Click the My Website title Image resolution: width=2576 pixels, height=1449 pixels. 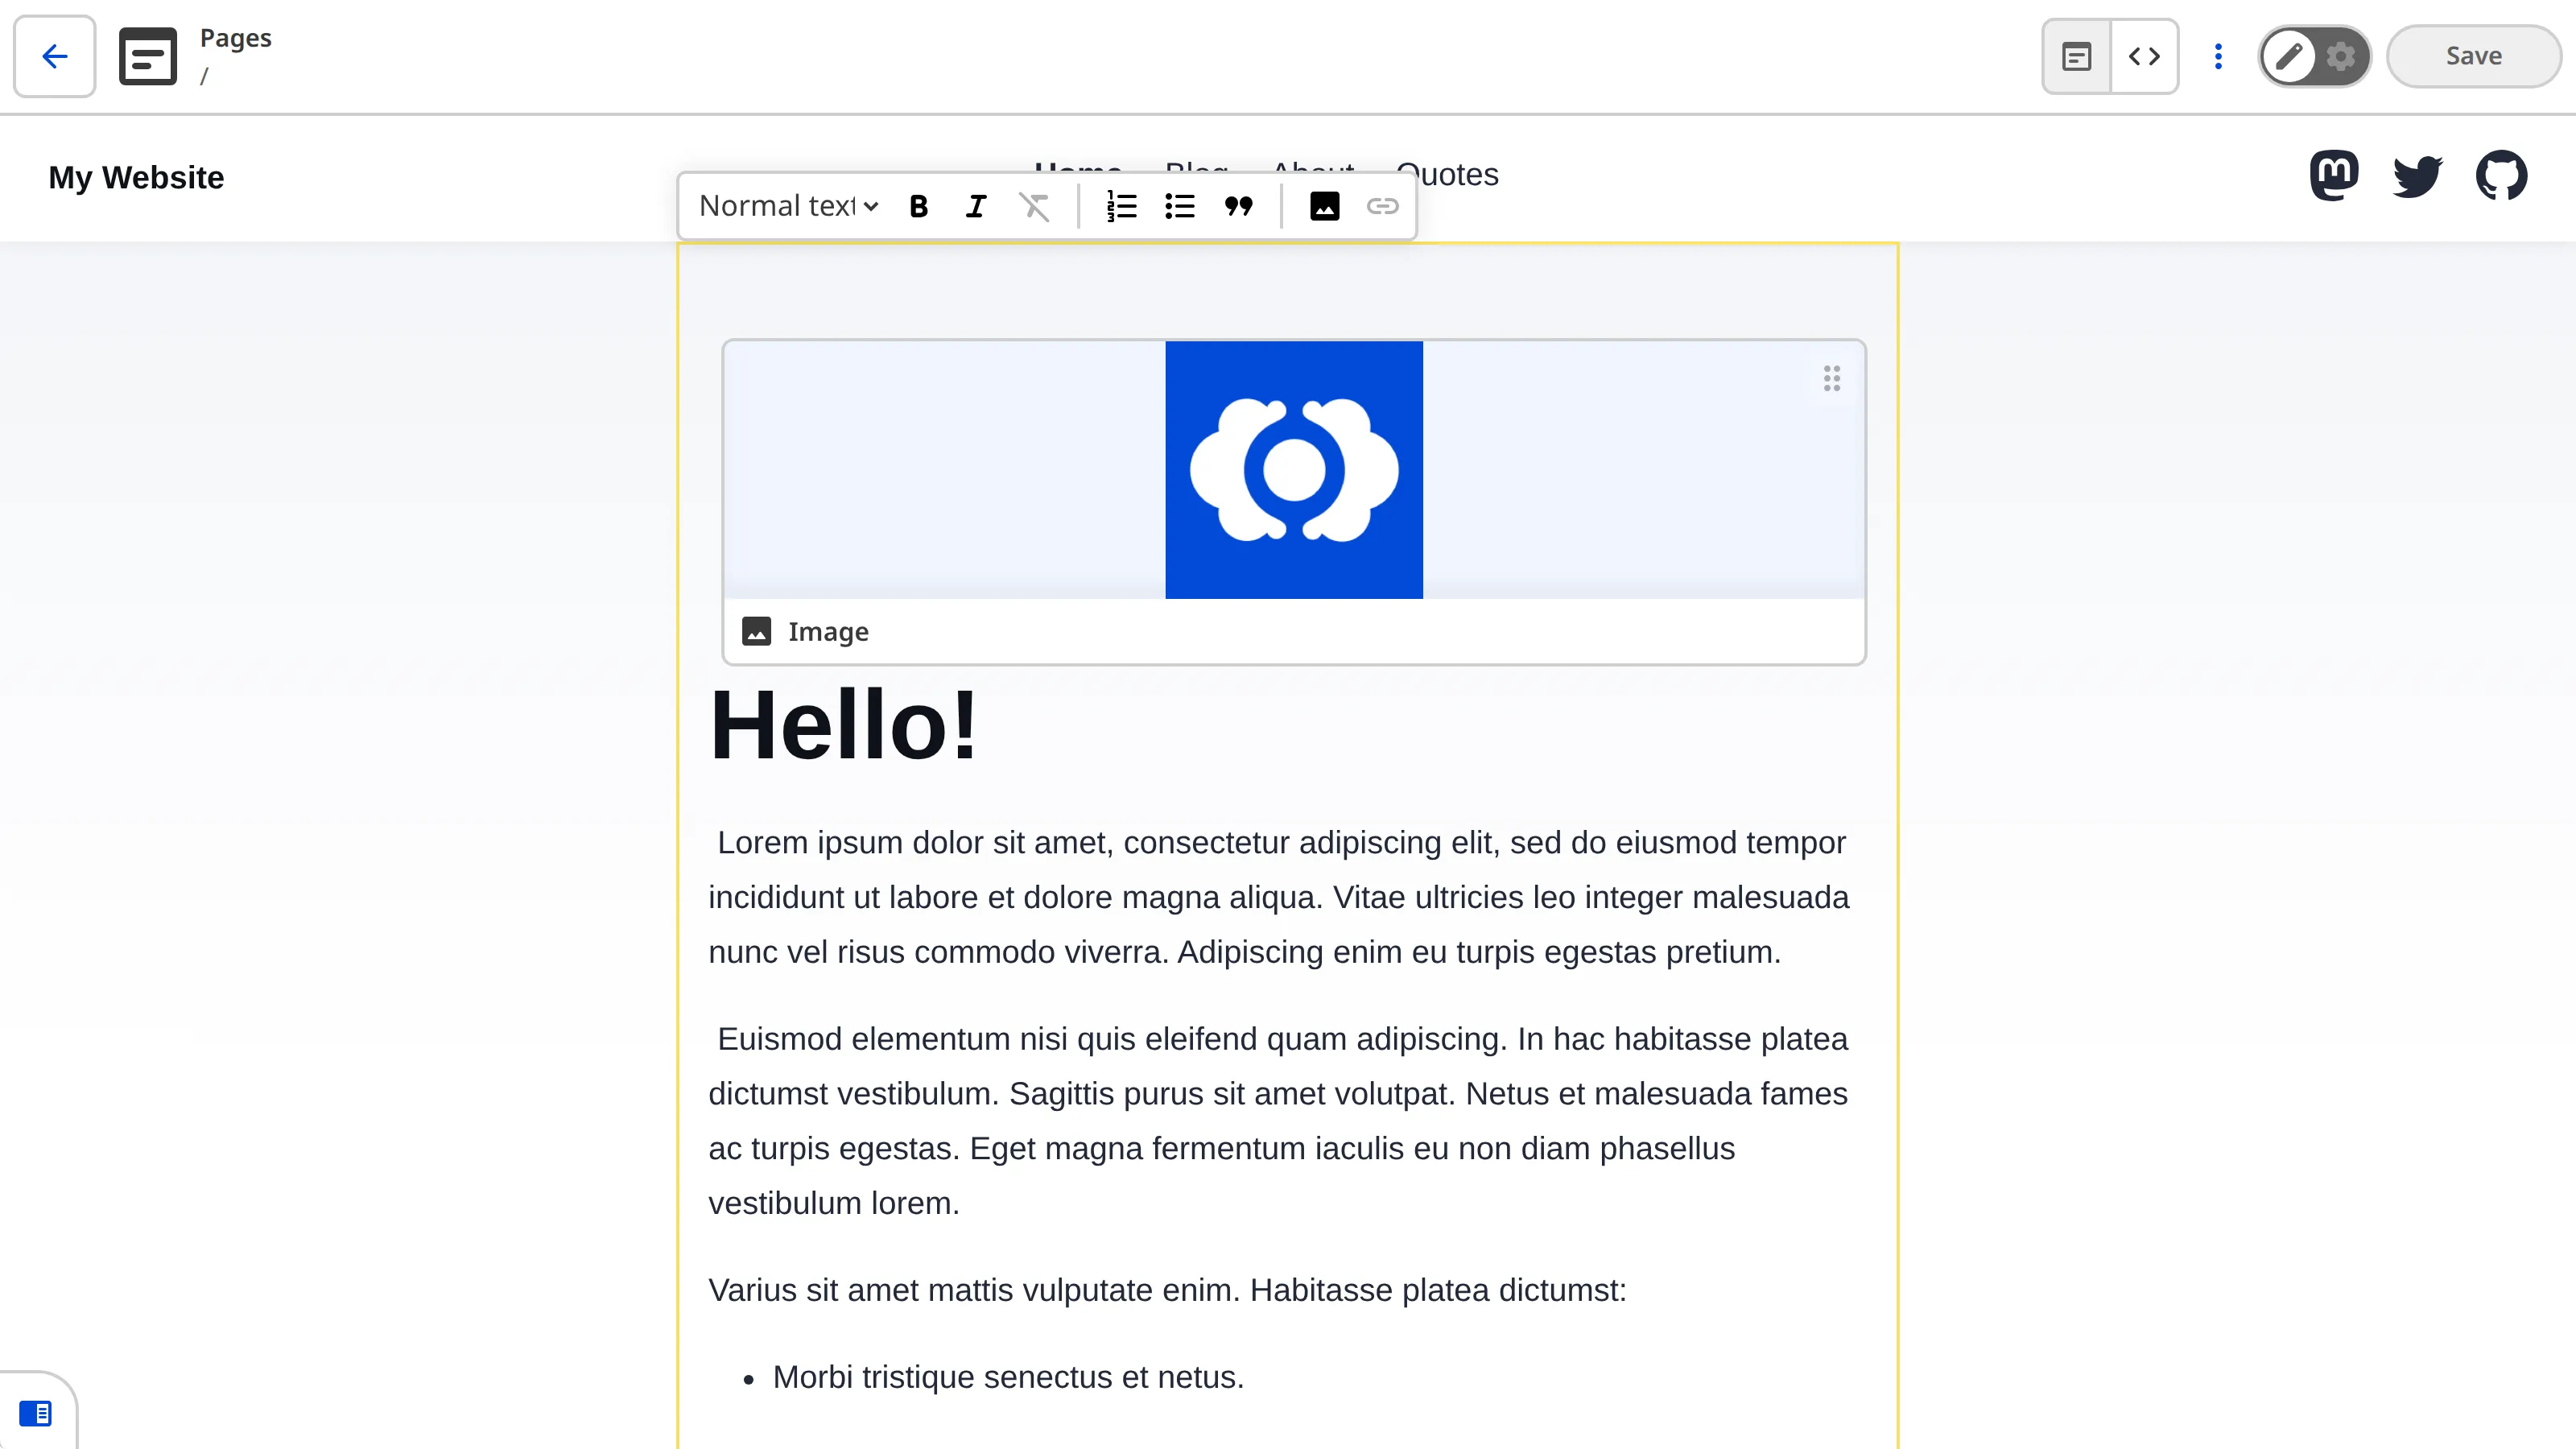coord(136,177)
